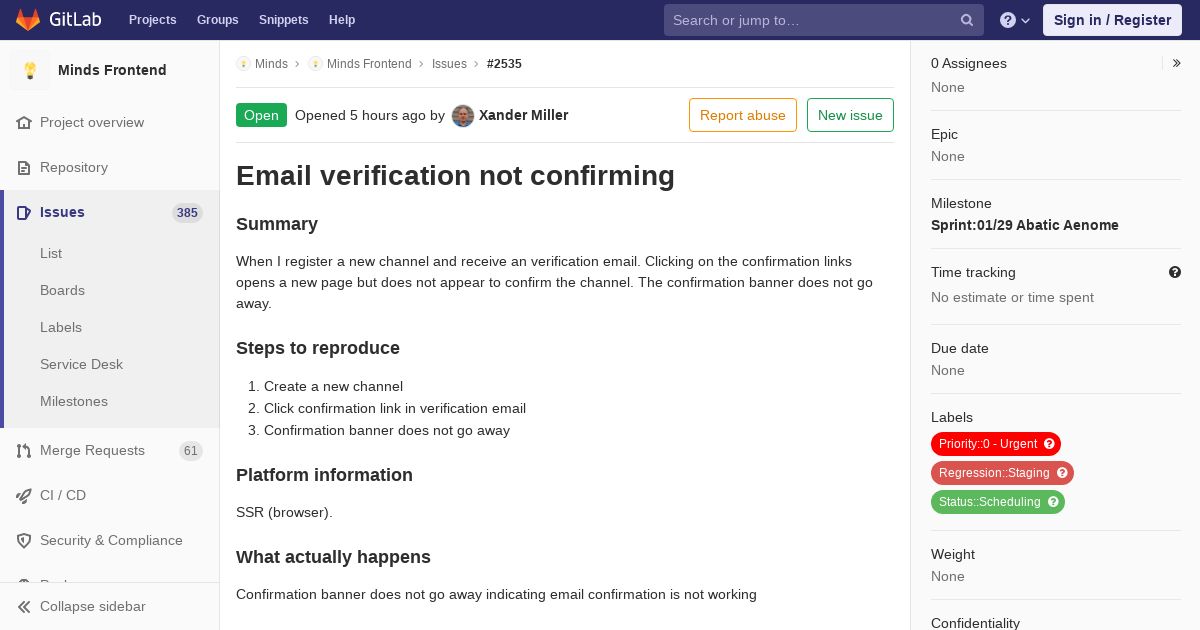Click the Minds breadcrumb group icon
Screen dimensions: 1200x630
(243, 64)
